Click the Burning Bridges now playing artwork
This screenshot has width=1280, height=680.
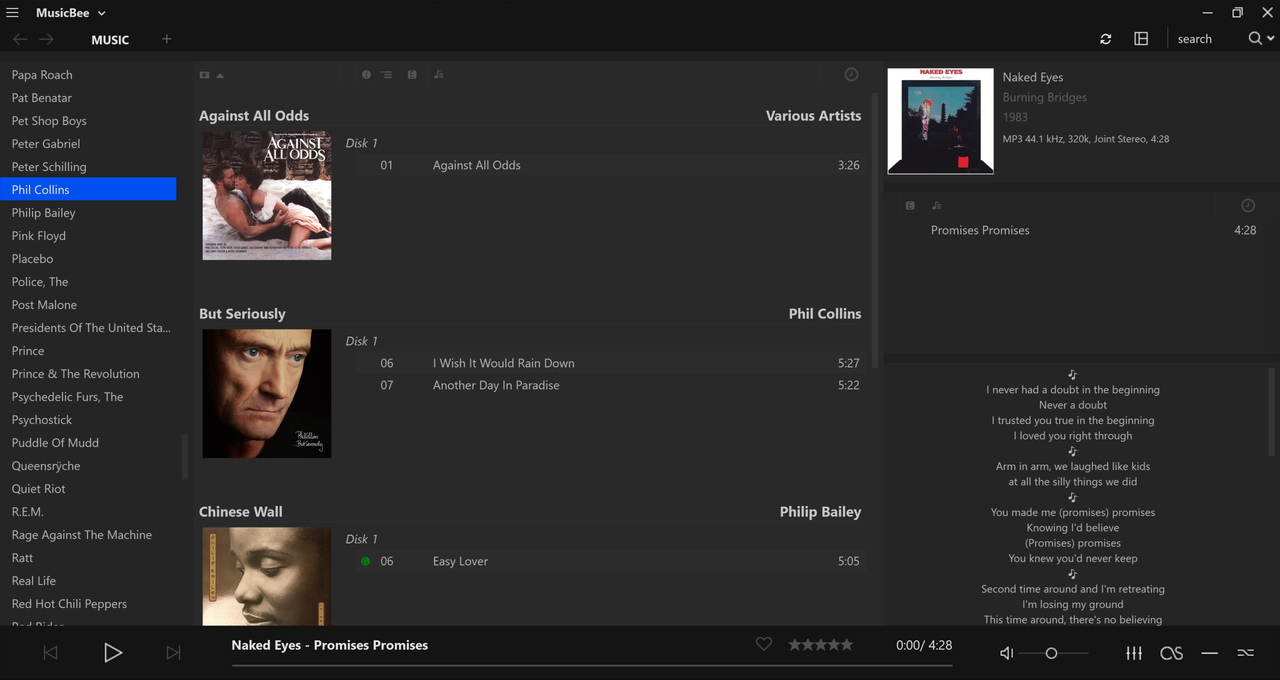[941, 121]
